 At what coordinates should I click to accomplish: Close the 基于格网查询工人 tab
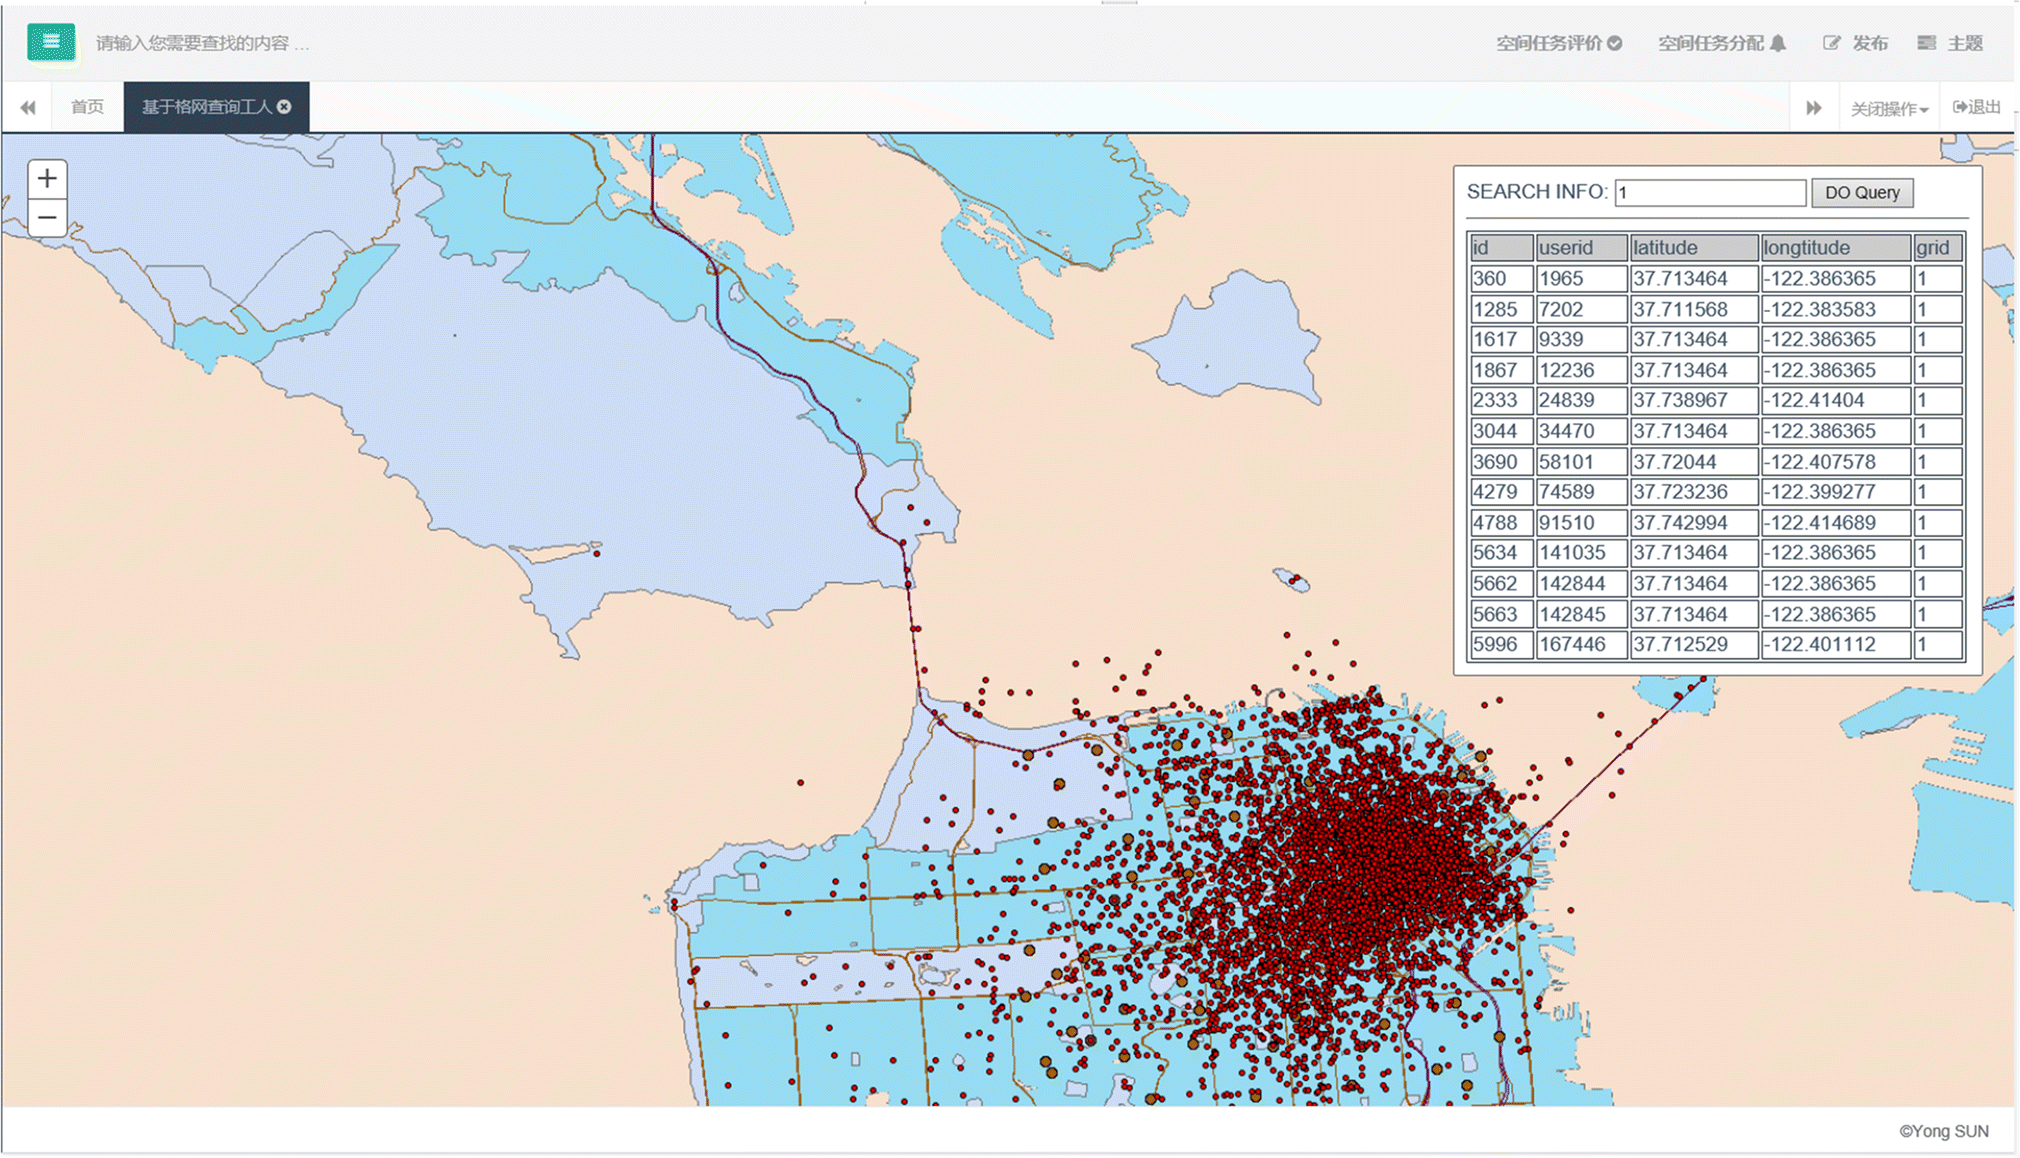pos(285,107)
